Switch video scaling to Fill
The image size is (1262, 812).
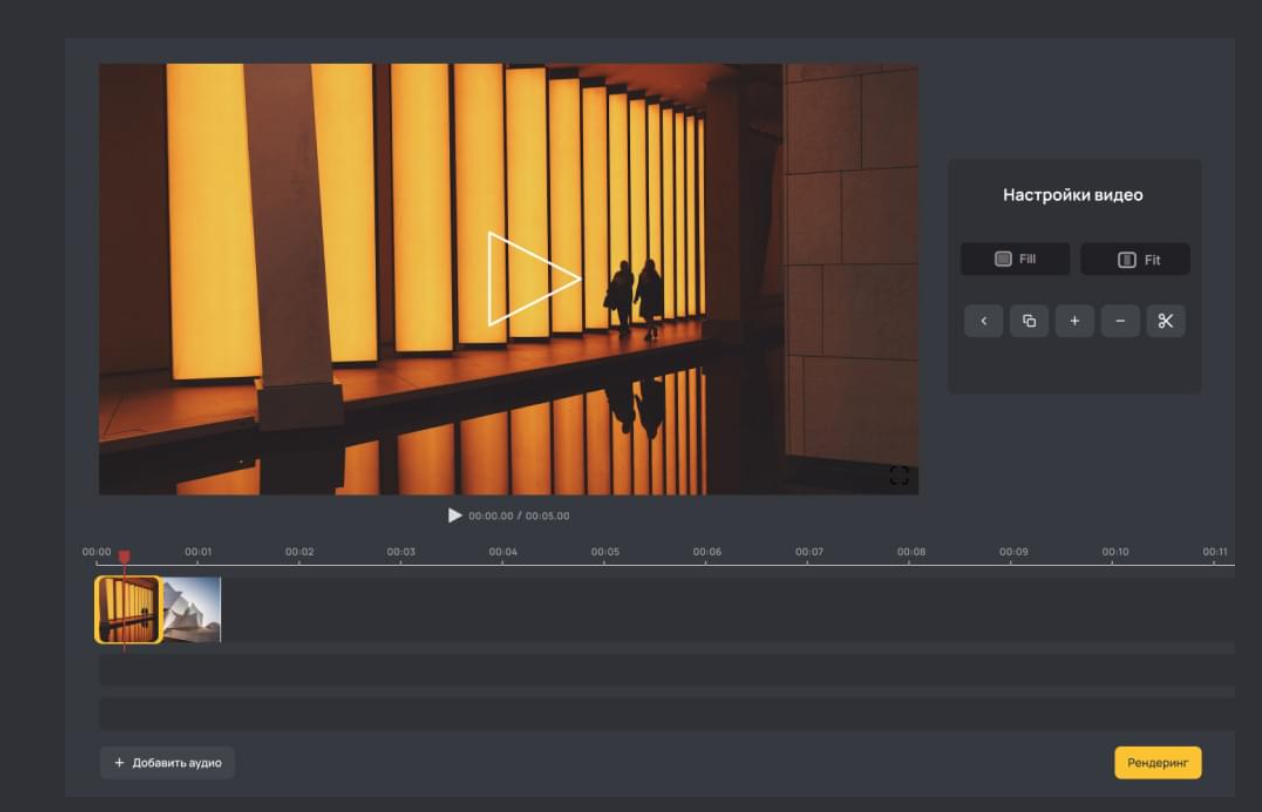(x=1015, y=259)
